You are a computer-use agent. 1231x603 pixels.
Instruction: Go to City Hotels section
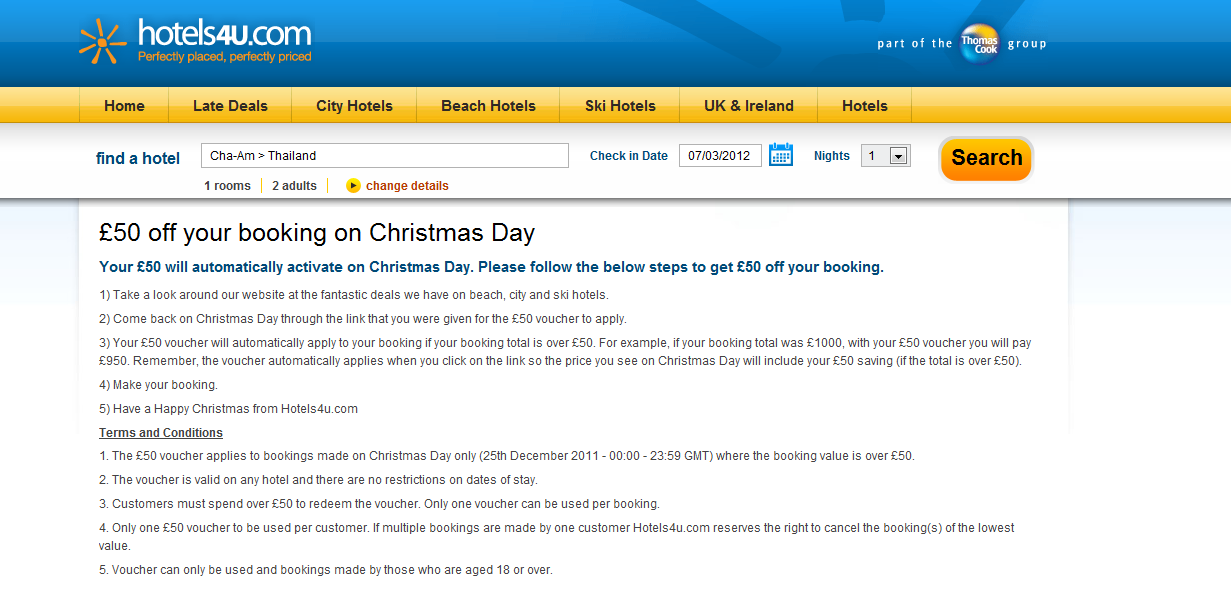[x=354, y=106]
